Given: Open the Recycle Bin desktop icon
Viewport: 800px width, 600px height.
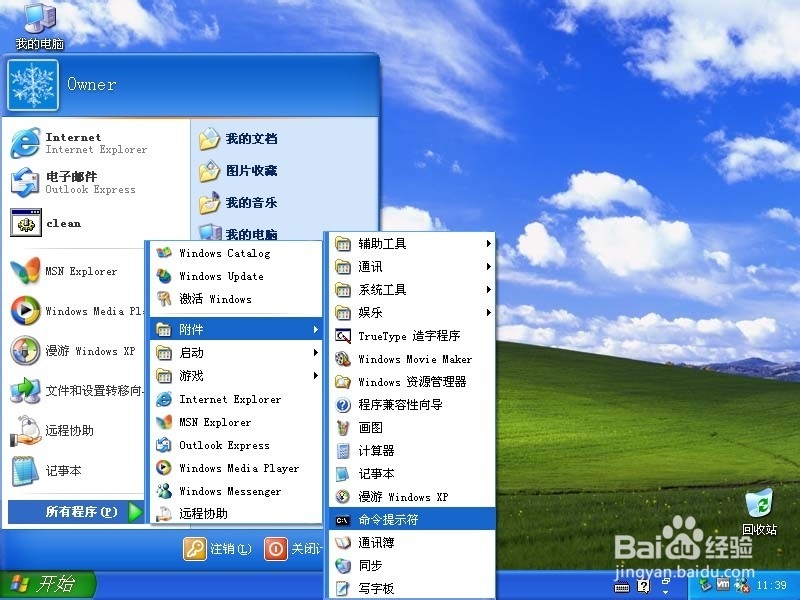Looking at the screenshot, I should [759, 512].
